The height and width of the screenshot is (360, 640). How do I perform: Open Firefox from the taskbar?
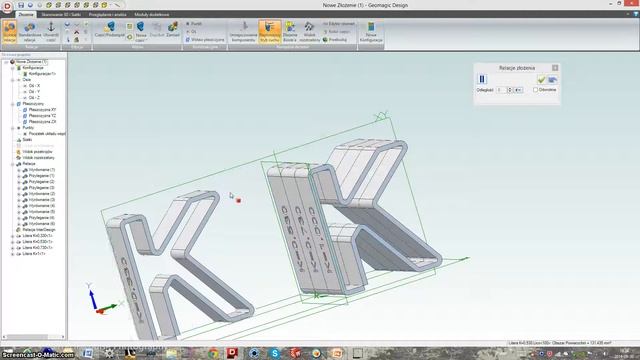click(x=316, y=353)
